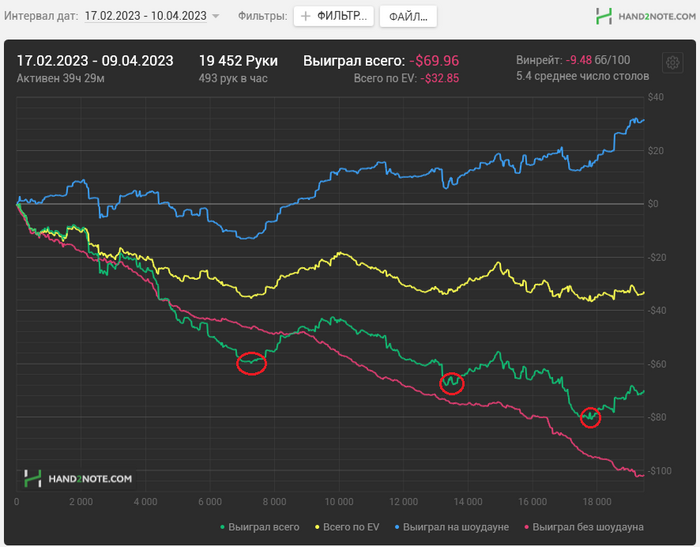Click the winrate value -9.48
This screenshot has height=547, width=700.
click(x=579, y=60)
